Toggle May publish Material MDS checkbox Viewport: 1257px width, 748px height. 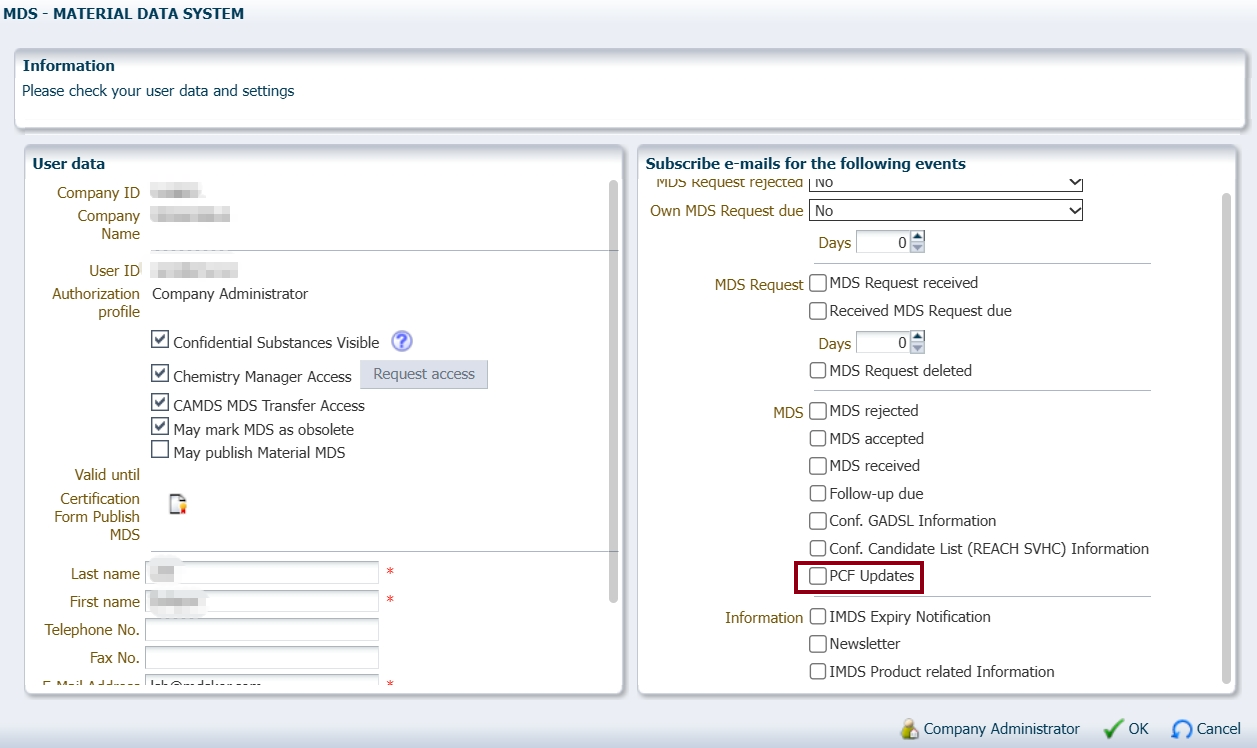(160, 451)
